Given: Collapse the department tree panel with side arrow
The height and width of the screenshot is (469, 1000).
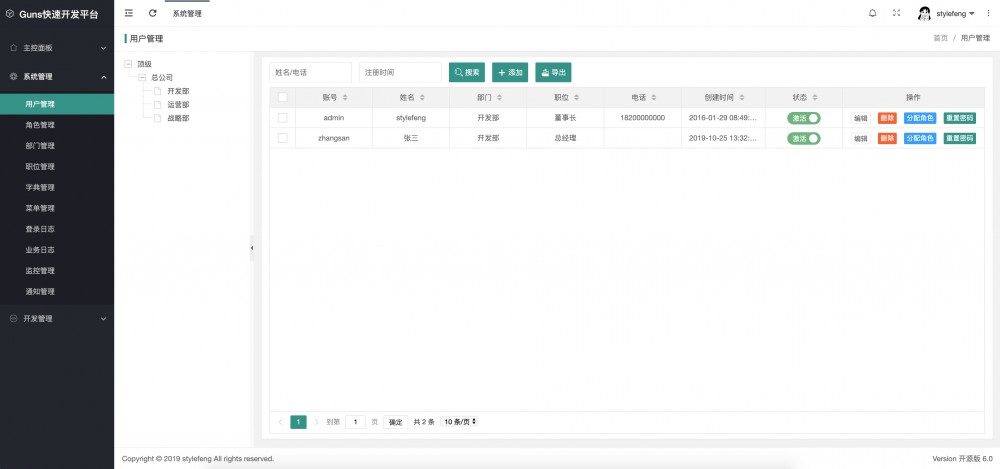Looking at the screenshot, I should (x=251, y=248).
